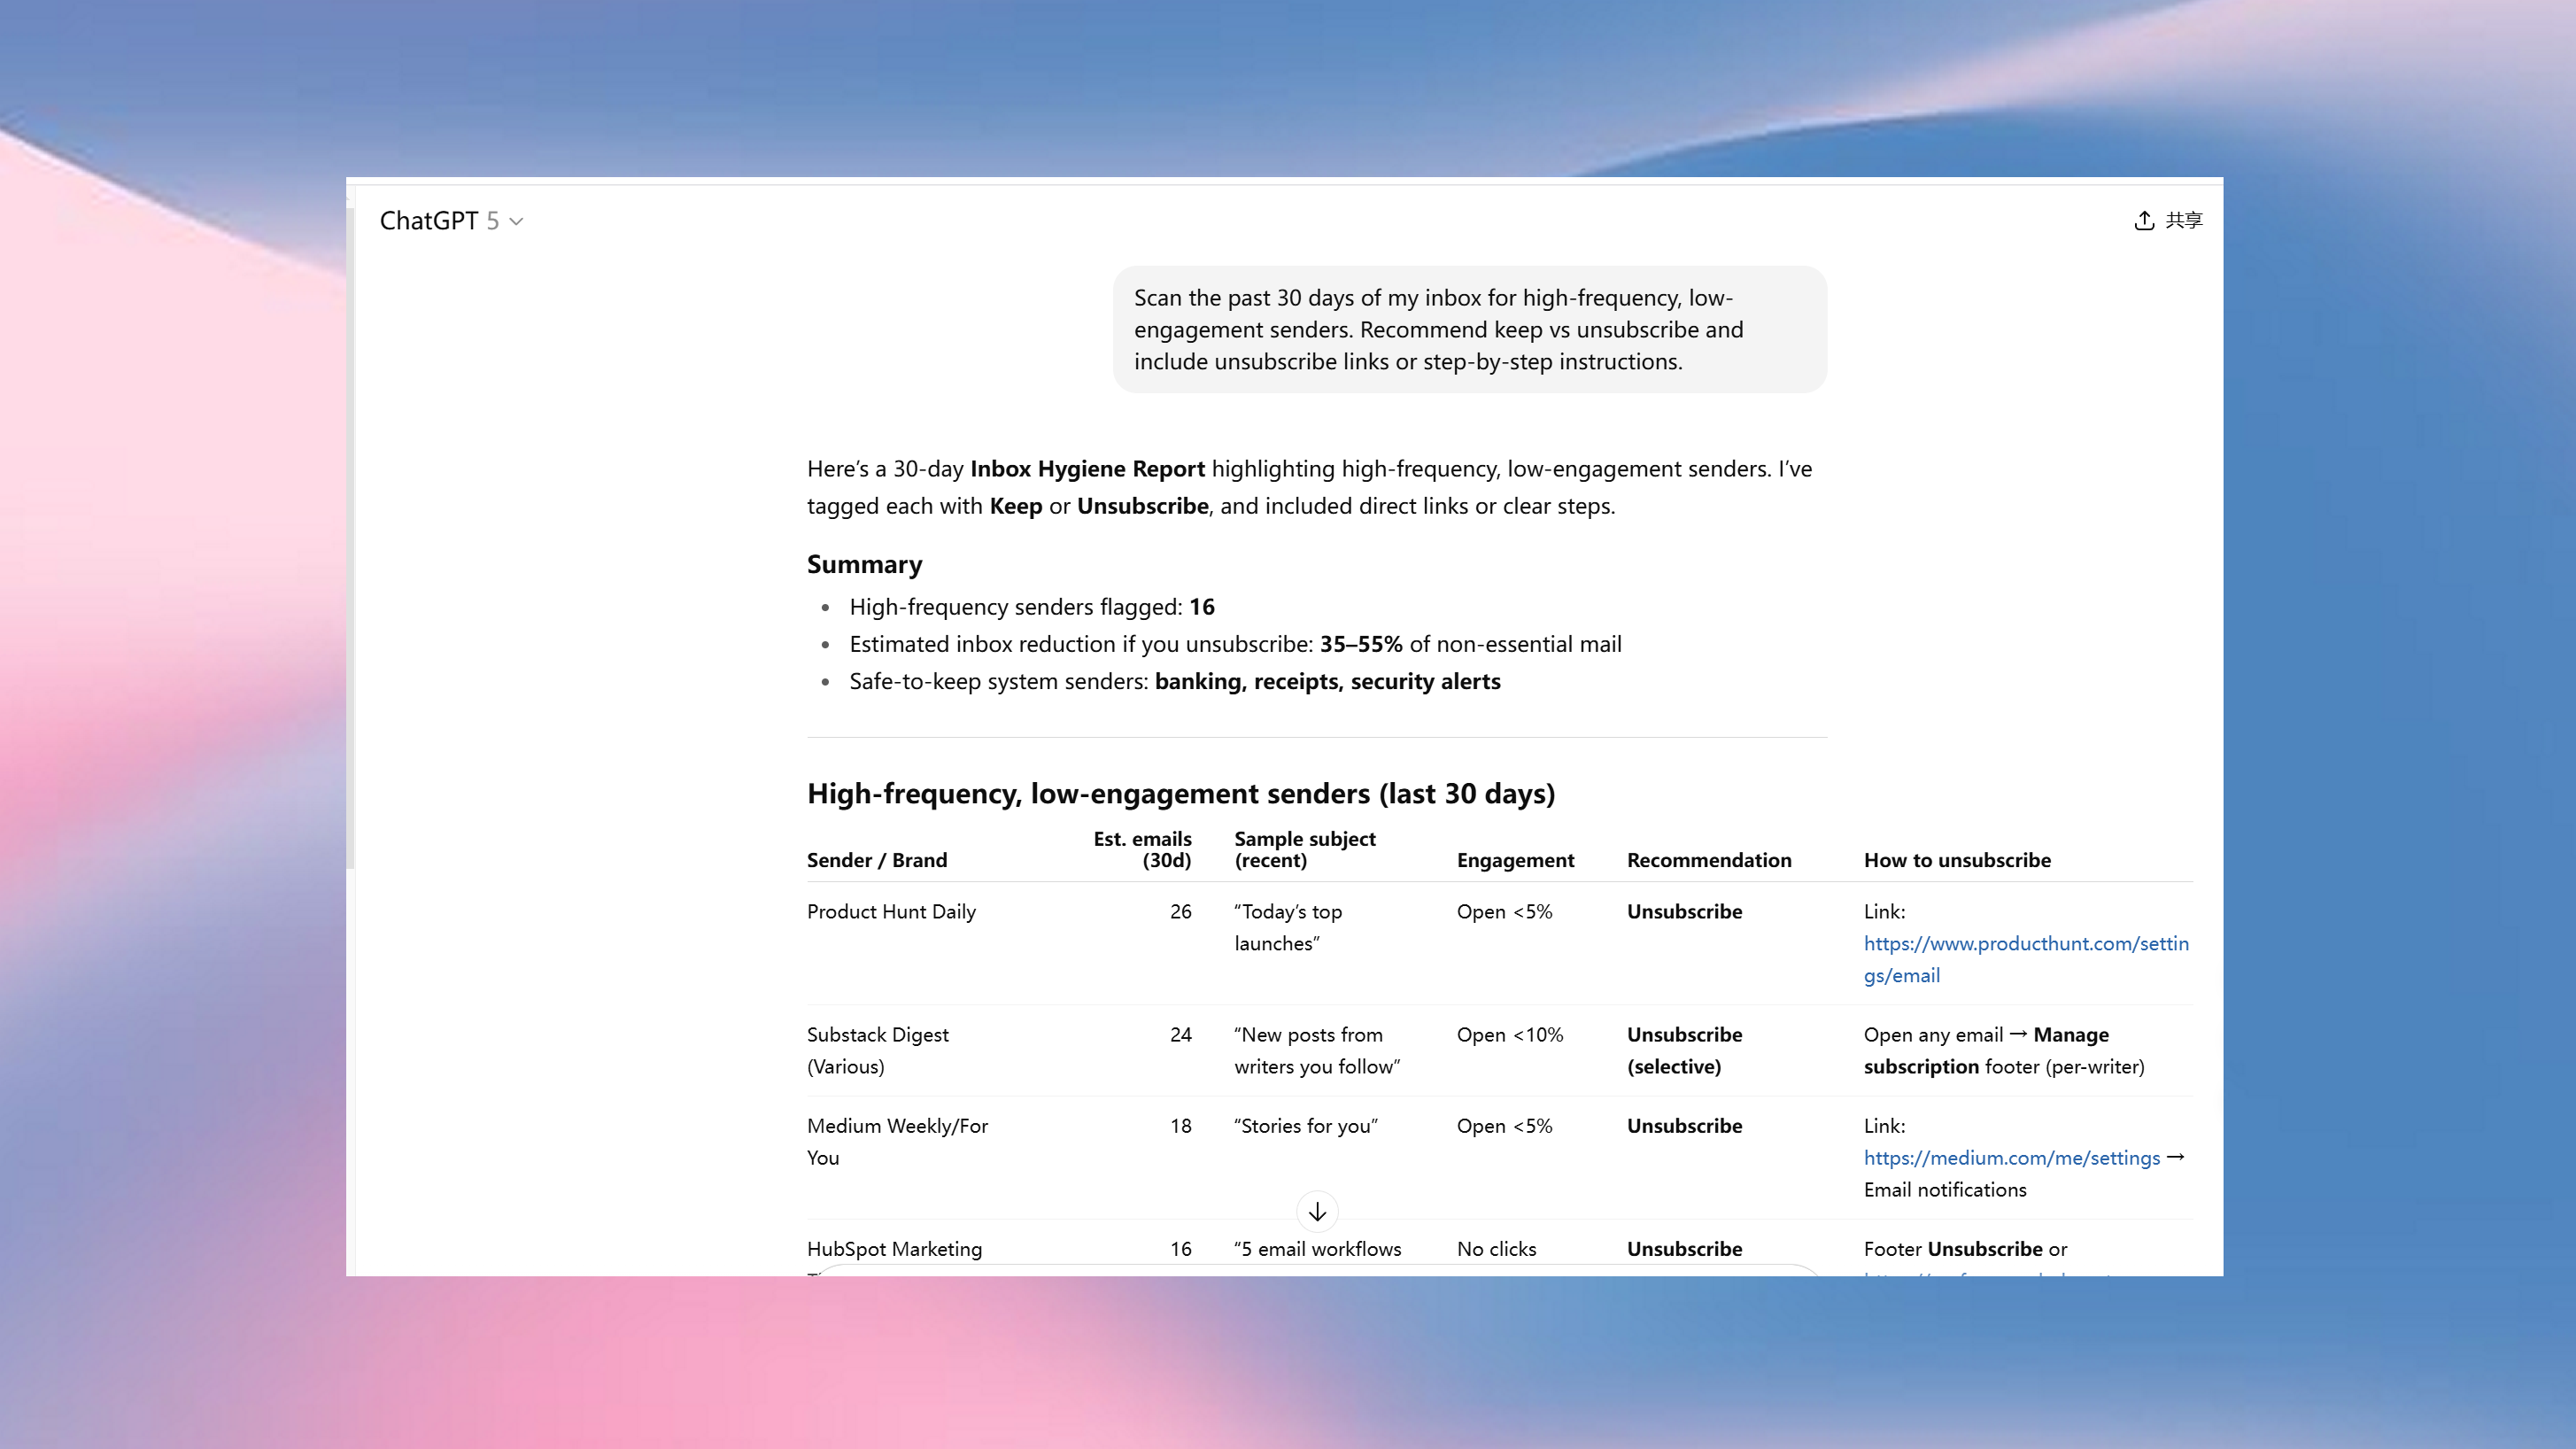Click "New posts from writers you follow" cell
Viewport: 2576px width, 1449px height.
point(1316,1050)
